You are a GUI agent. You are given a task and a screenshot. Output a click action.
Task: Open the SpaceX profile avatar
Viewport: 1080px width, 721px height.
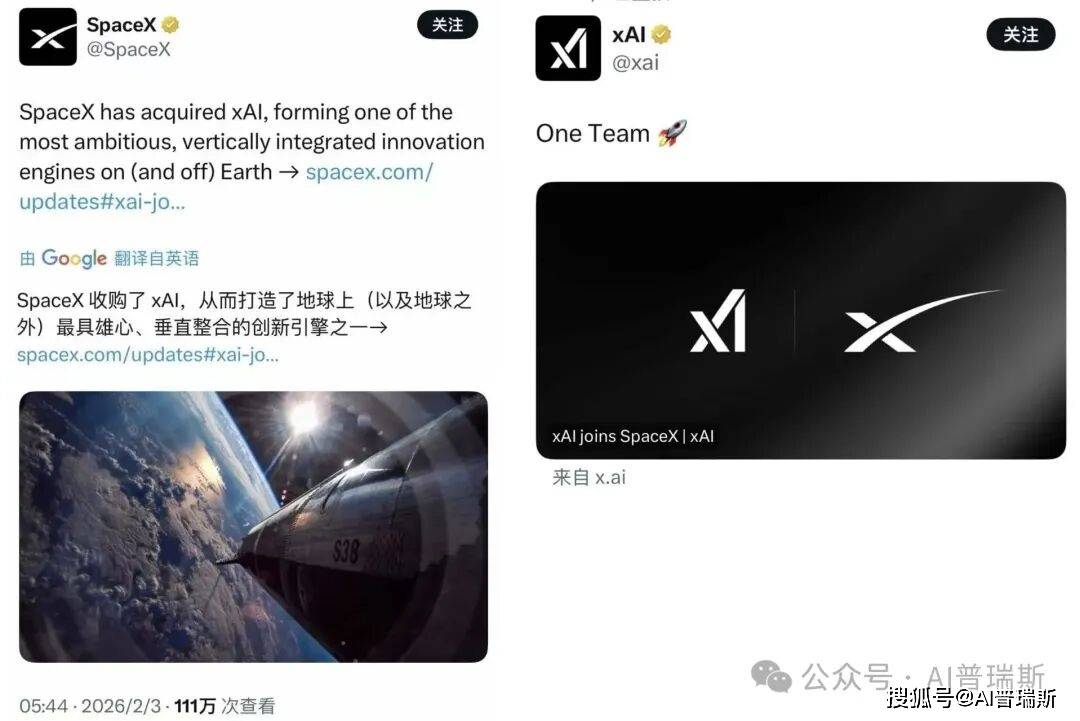(x=48, y=36)
